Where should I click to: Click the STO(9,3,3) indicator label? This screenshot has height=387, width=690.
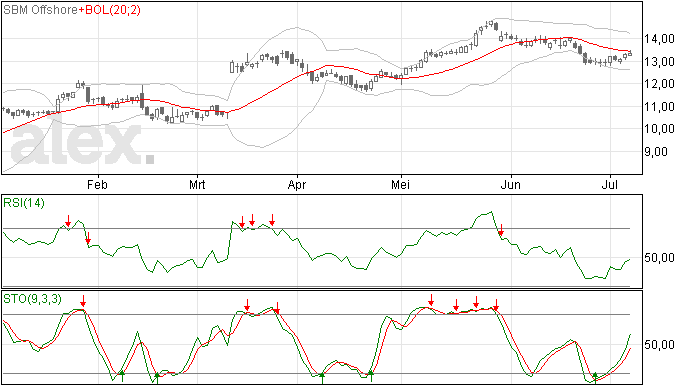coord(33,299)
